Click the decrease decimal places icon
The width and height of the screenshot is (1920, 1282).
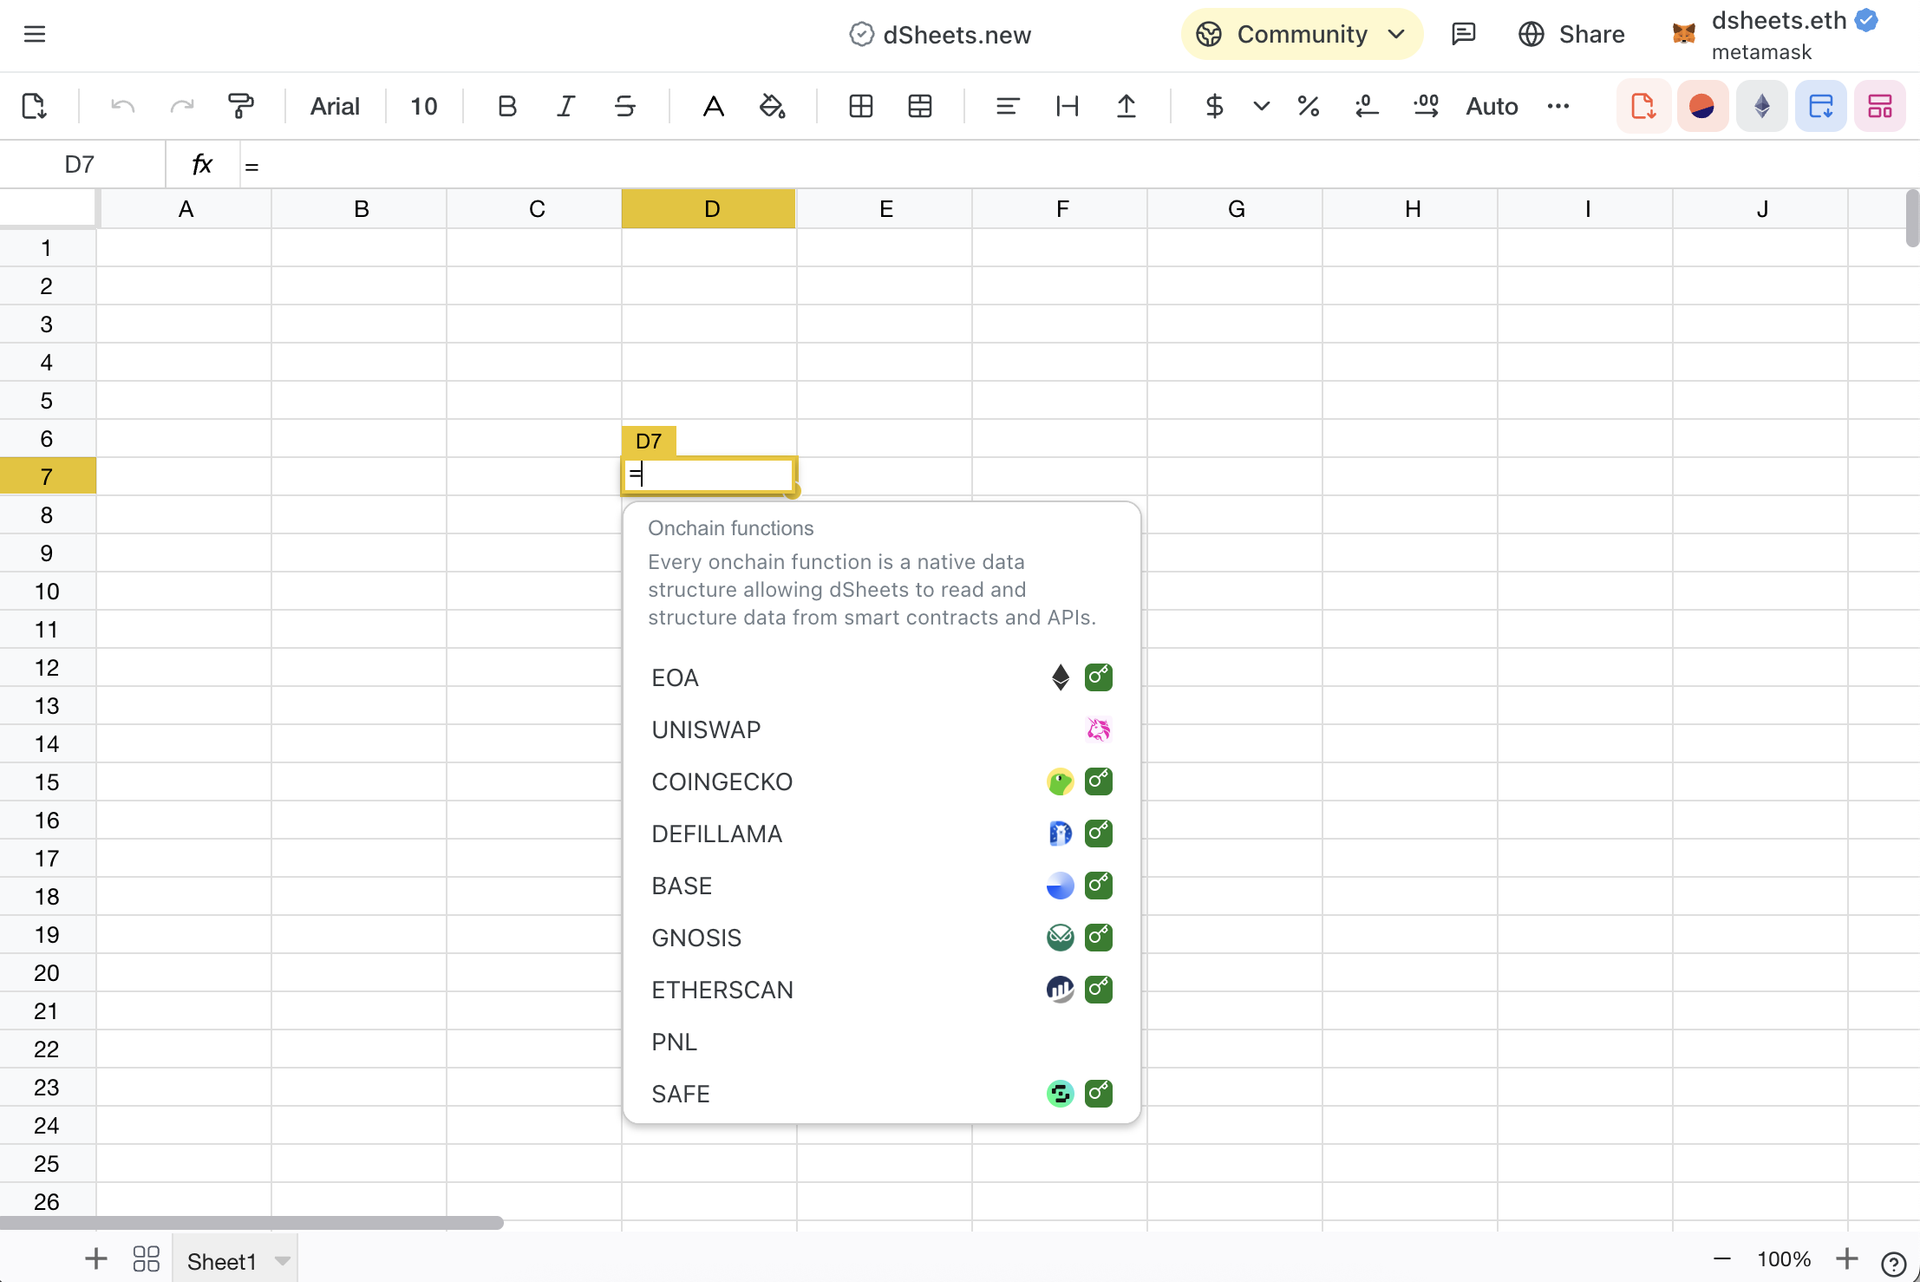tap(1367, 106)
